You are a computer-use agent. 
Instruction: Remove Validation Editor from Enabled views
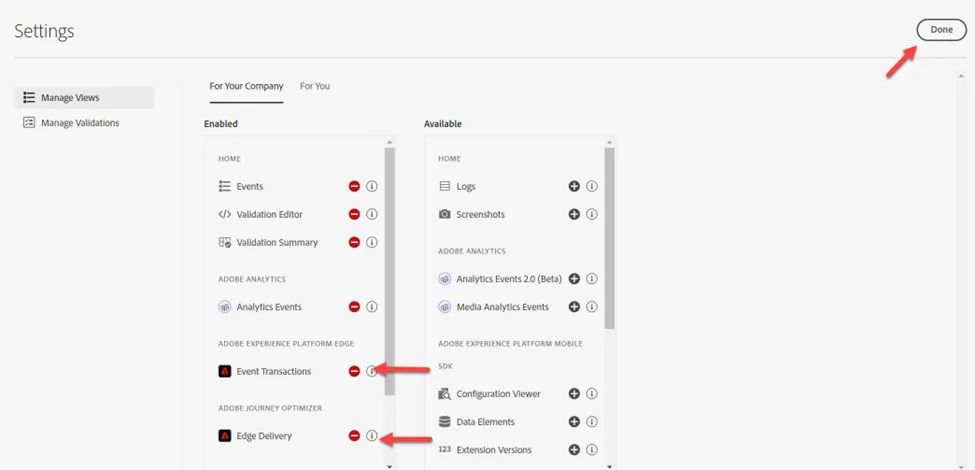pyautogui.click(x=354, y=214)
